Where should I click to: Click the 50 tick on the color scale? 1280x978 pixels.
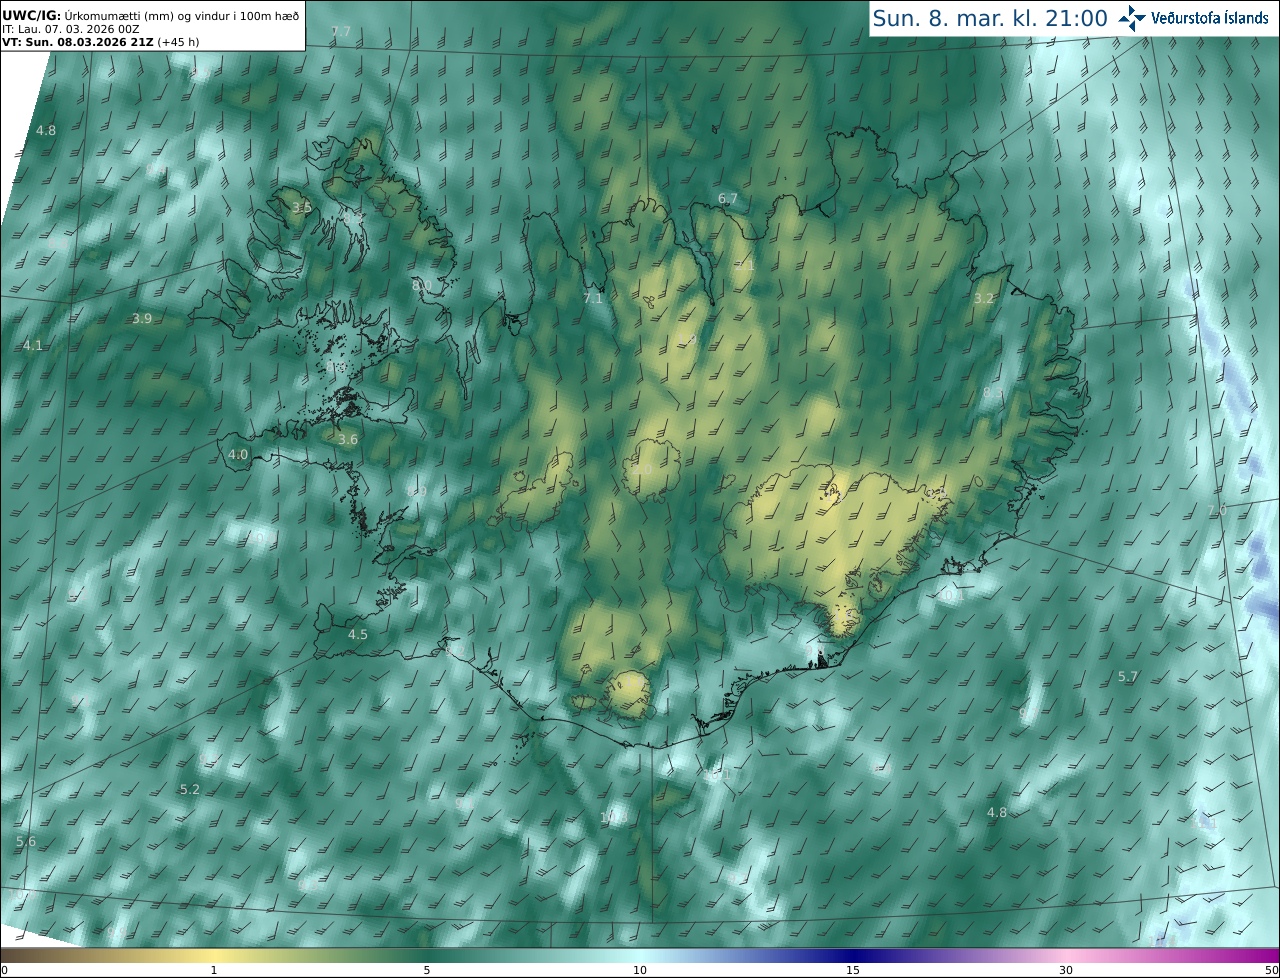click(x=1272, y=970)
